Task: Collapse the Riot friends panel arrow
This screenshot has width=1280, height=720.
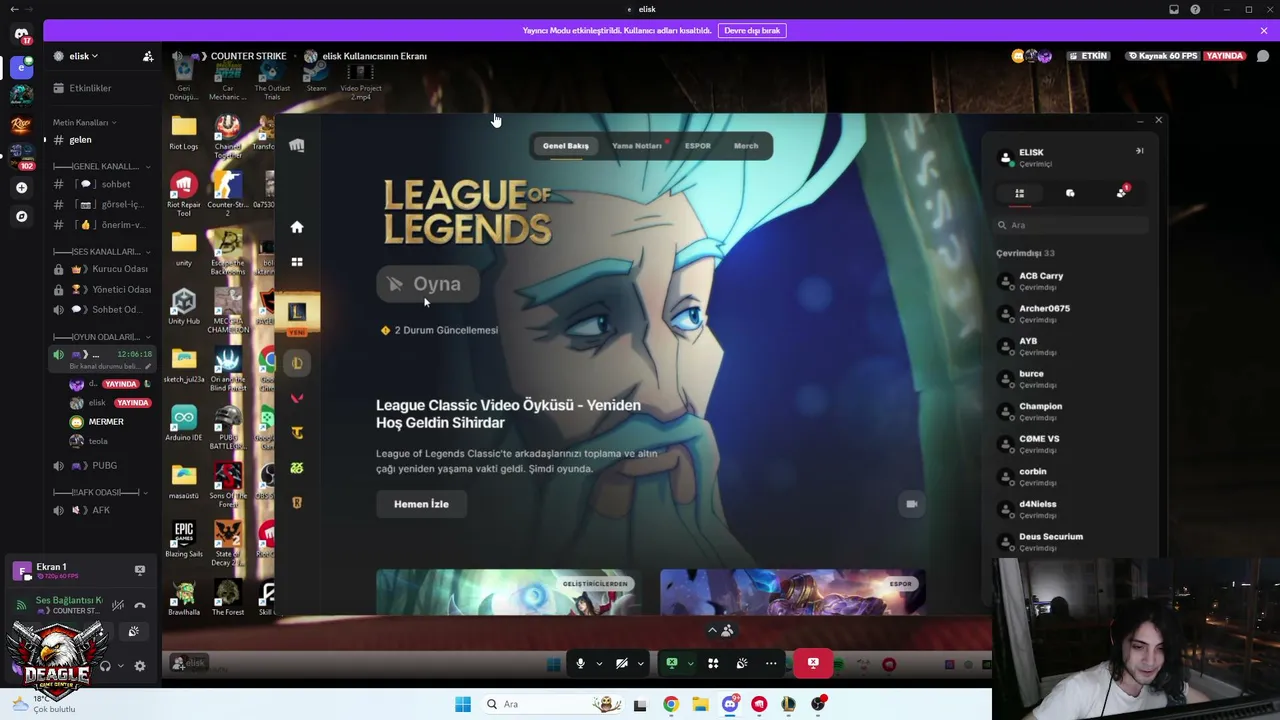Action: (x=1139, y=151)
